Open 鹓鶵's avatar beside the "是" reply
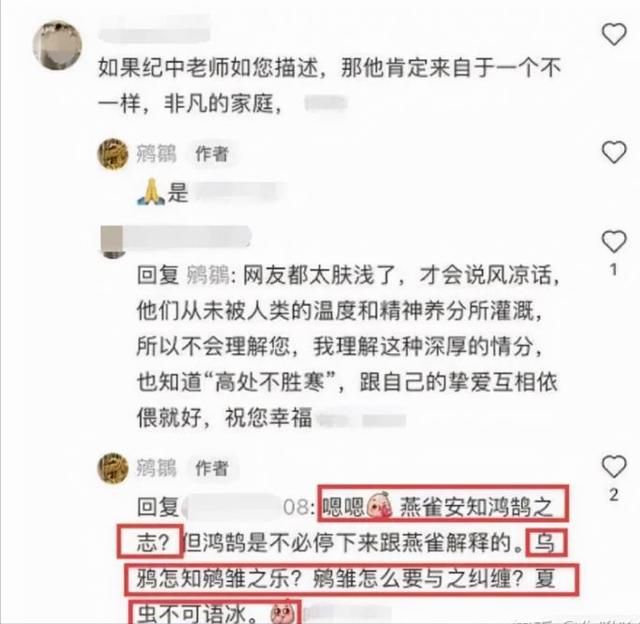 coord(113,154)
